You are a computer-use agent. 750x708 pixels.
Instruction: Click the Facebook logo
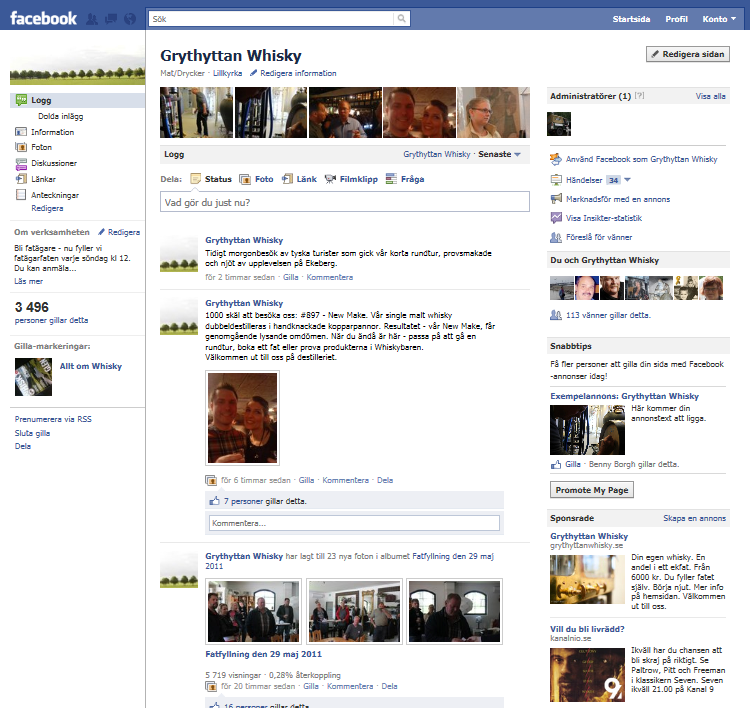tap(43, 19)
